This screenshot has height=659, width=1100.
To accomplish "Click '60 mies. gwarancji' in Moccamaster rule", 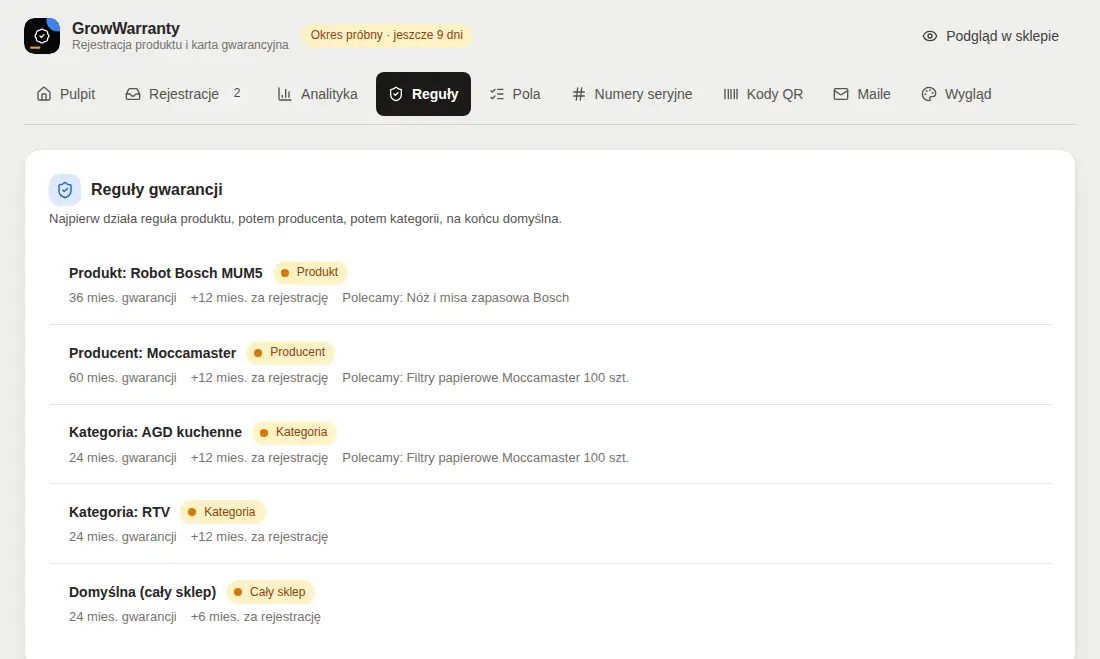I will (x=123, y=378).
